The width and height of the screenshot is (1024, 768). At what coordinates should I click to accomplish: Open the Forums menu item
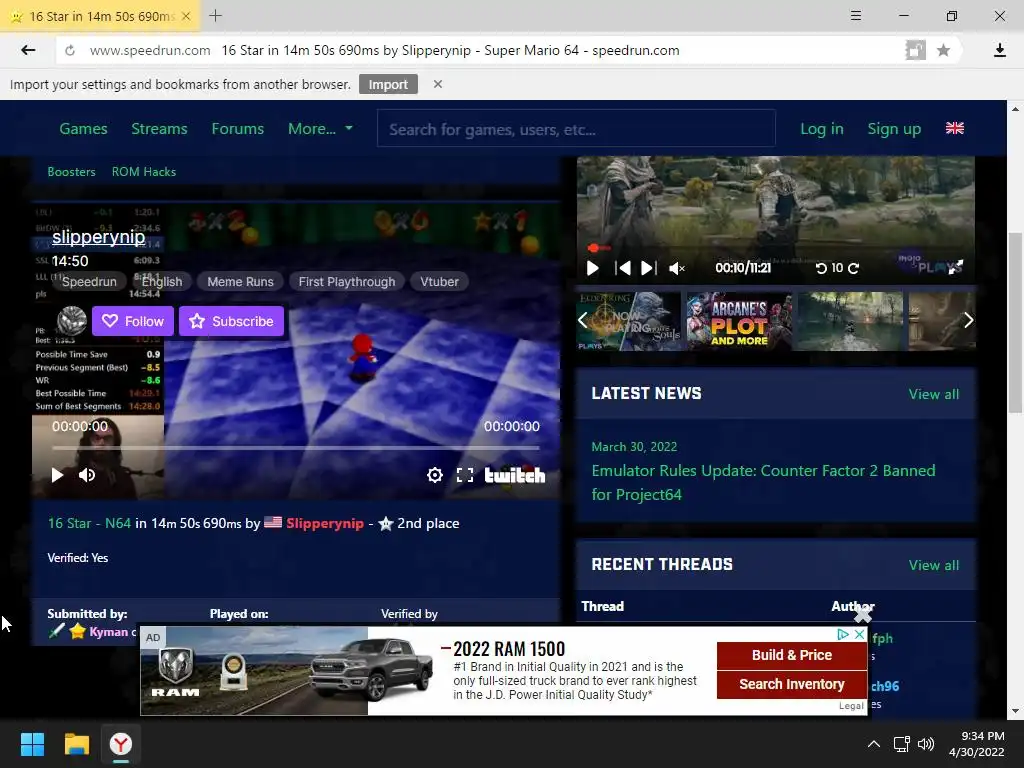pyautogui.click(x=238, y=129)
